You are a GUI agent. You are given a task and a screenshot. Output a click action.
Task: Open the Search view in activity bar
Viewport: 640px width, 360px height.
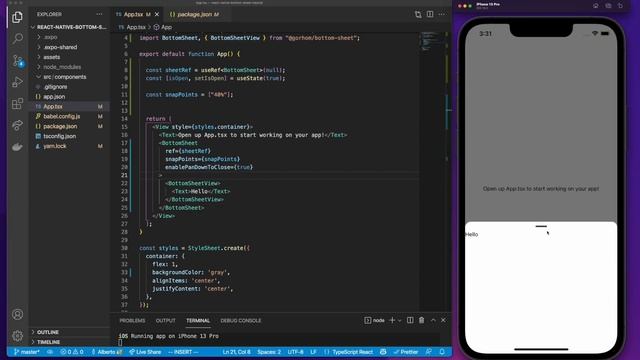[x=17, y=39]
